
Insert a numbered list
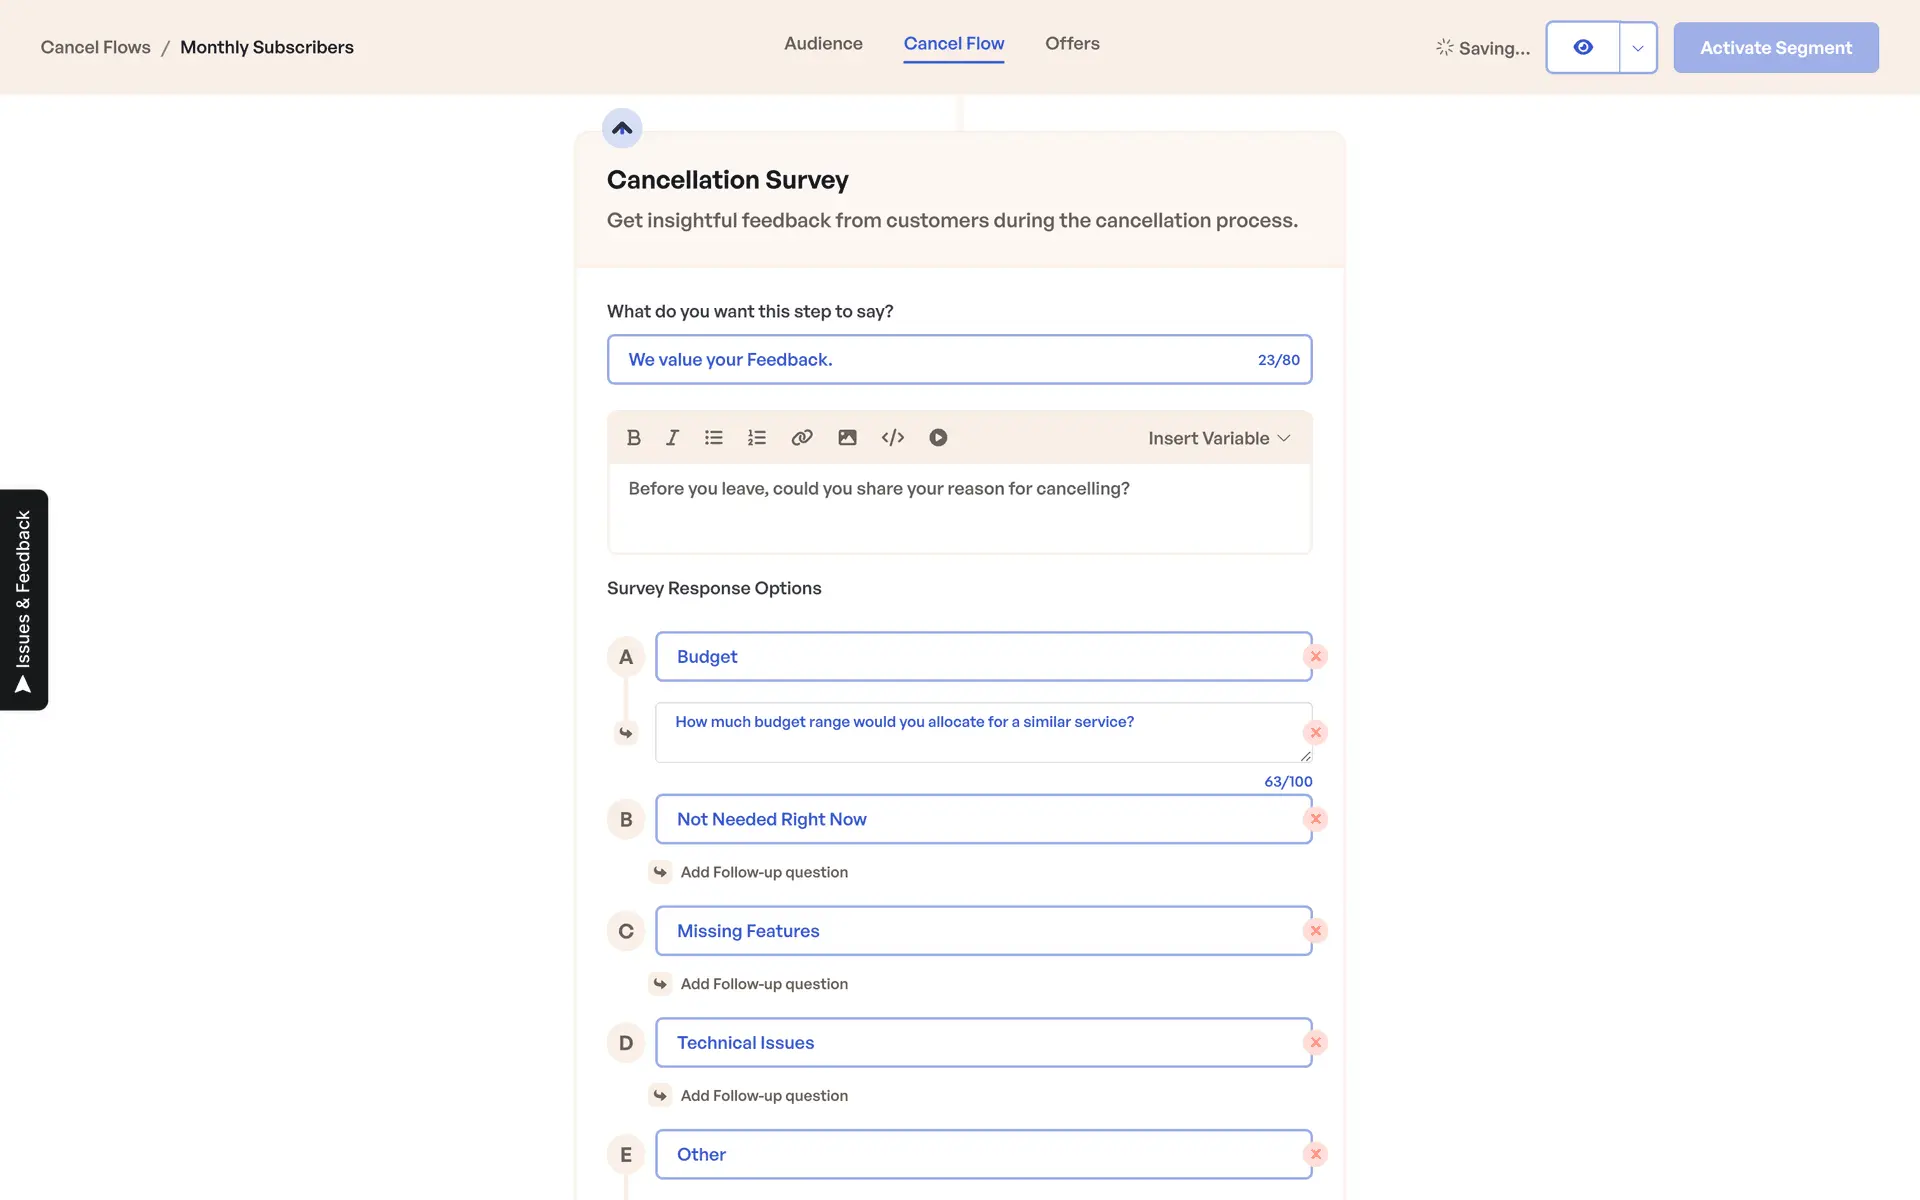(756, 438)
